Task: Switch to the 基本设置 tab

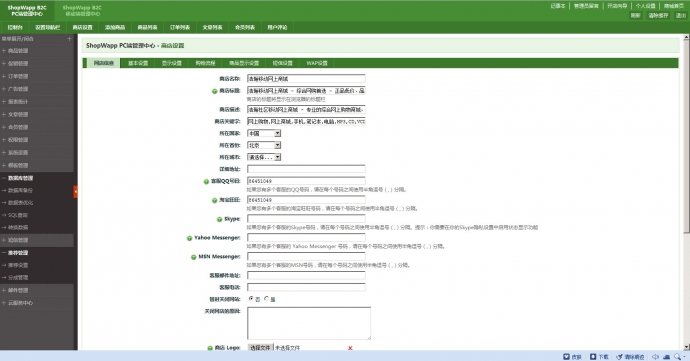Action: pyautogui.click(x=138, y=63)
